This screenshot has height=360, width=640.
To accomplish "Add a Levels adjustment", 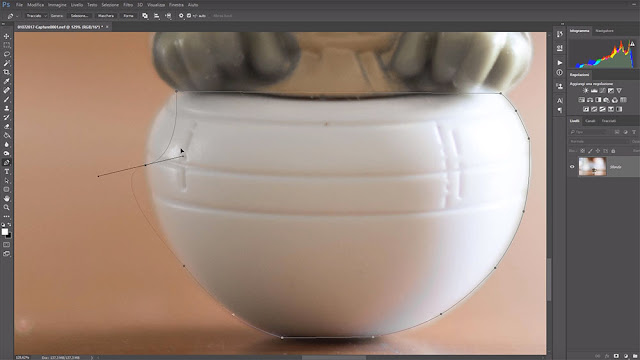I will click(x=594, y=91).
